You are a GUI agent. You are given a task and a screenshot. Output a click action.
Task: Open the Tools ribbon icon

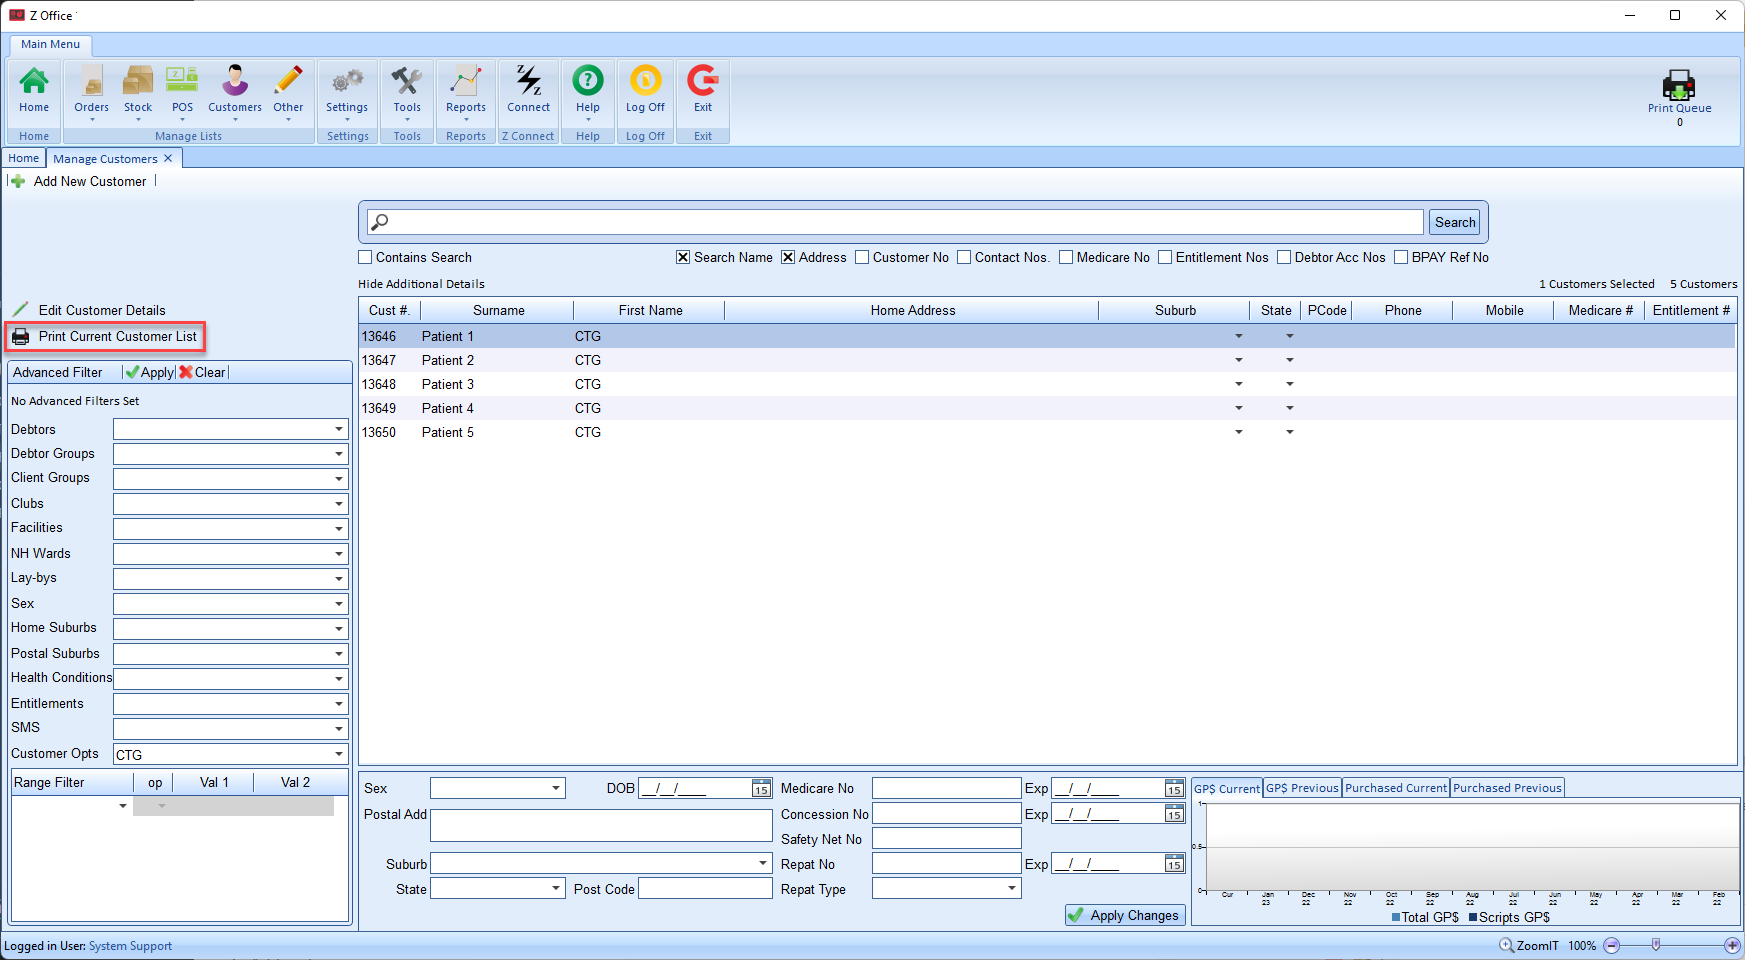[x=407, y=82]
